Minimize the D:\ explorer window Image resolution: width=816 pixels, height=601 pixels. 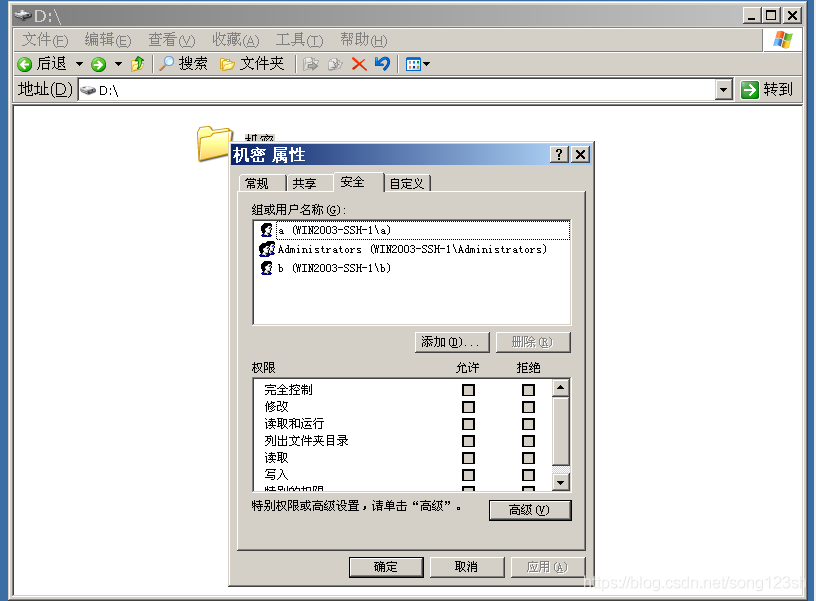point(751,16)
